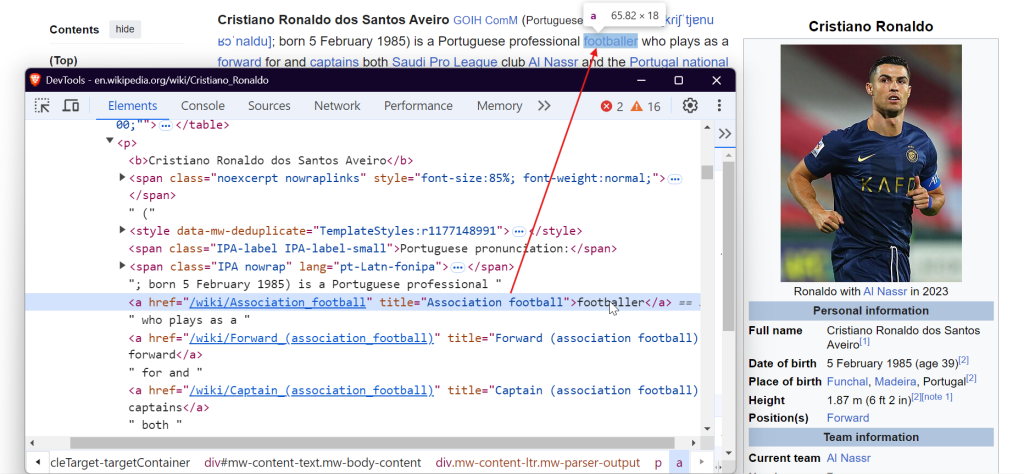Viewport: 1024px width, 474px height.
Task: Collapse the open p element node
Action: coord(110,140)
